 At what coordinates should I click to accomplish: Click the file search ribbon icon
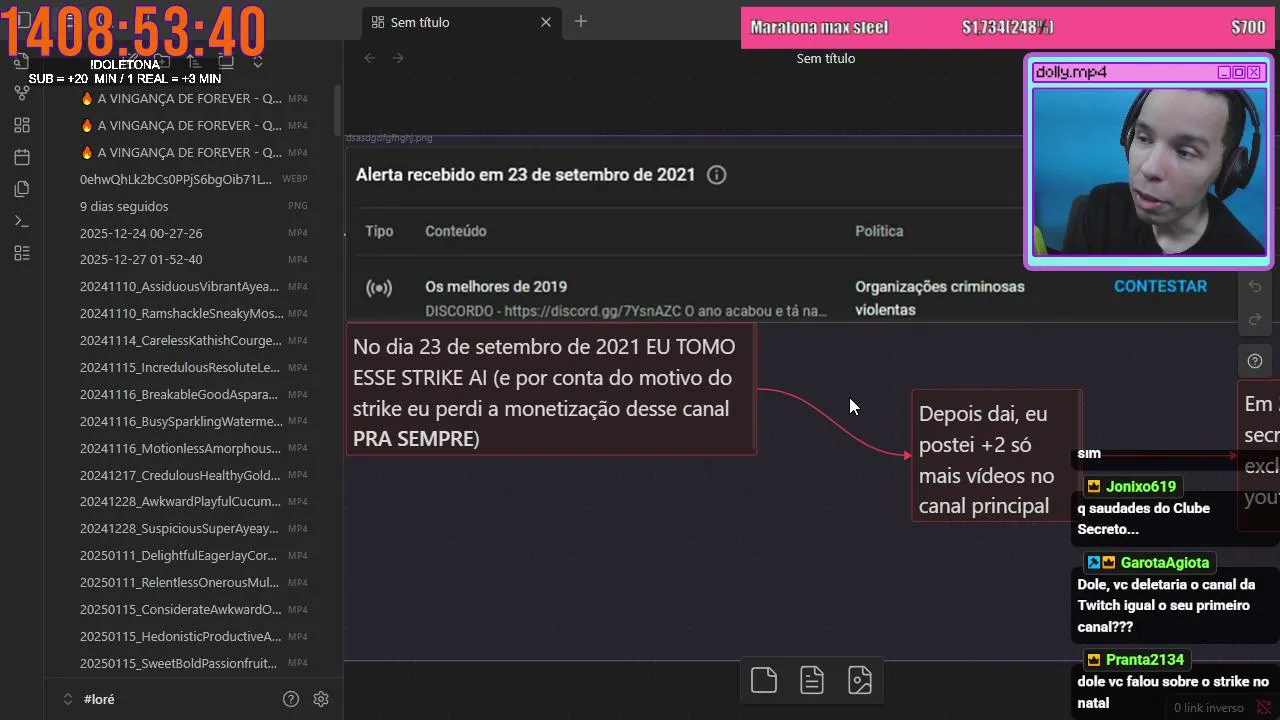point(22,62)
